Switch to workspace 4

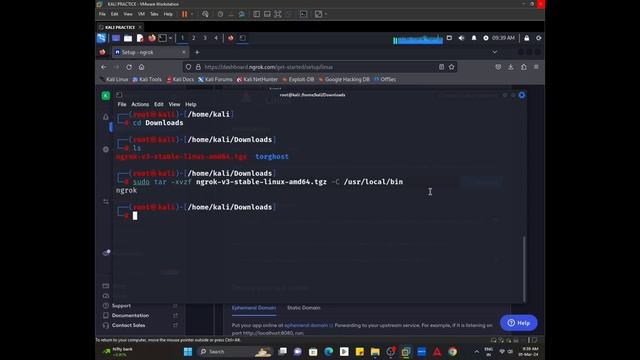(x=216, y=38)
